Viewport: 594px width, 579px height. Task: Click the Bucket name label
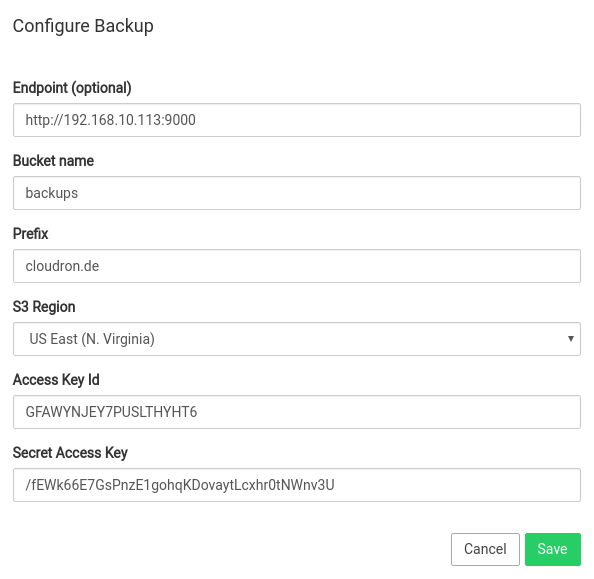[x=53, y=161]
